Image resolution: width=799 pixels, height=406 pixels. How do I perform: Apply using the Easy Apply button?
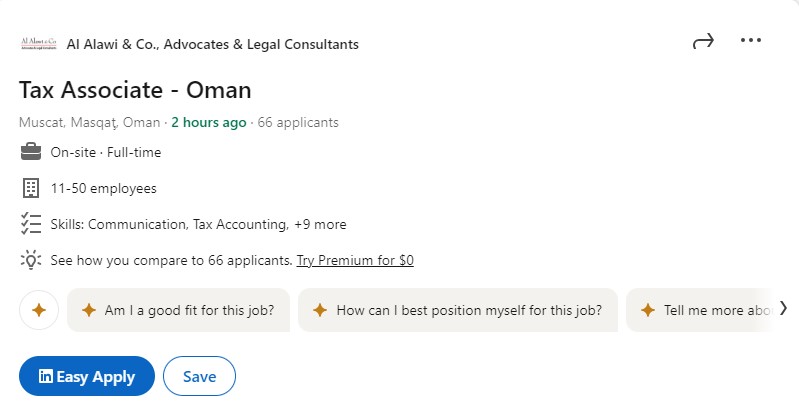87,376
